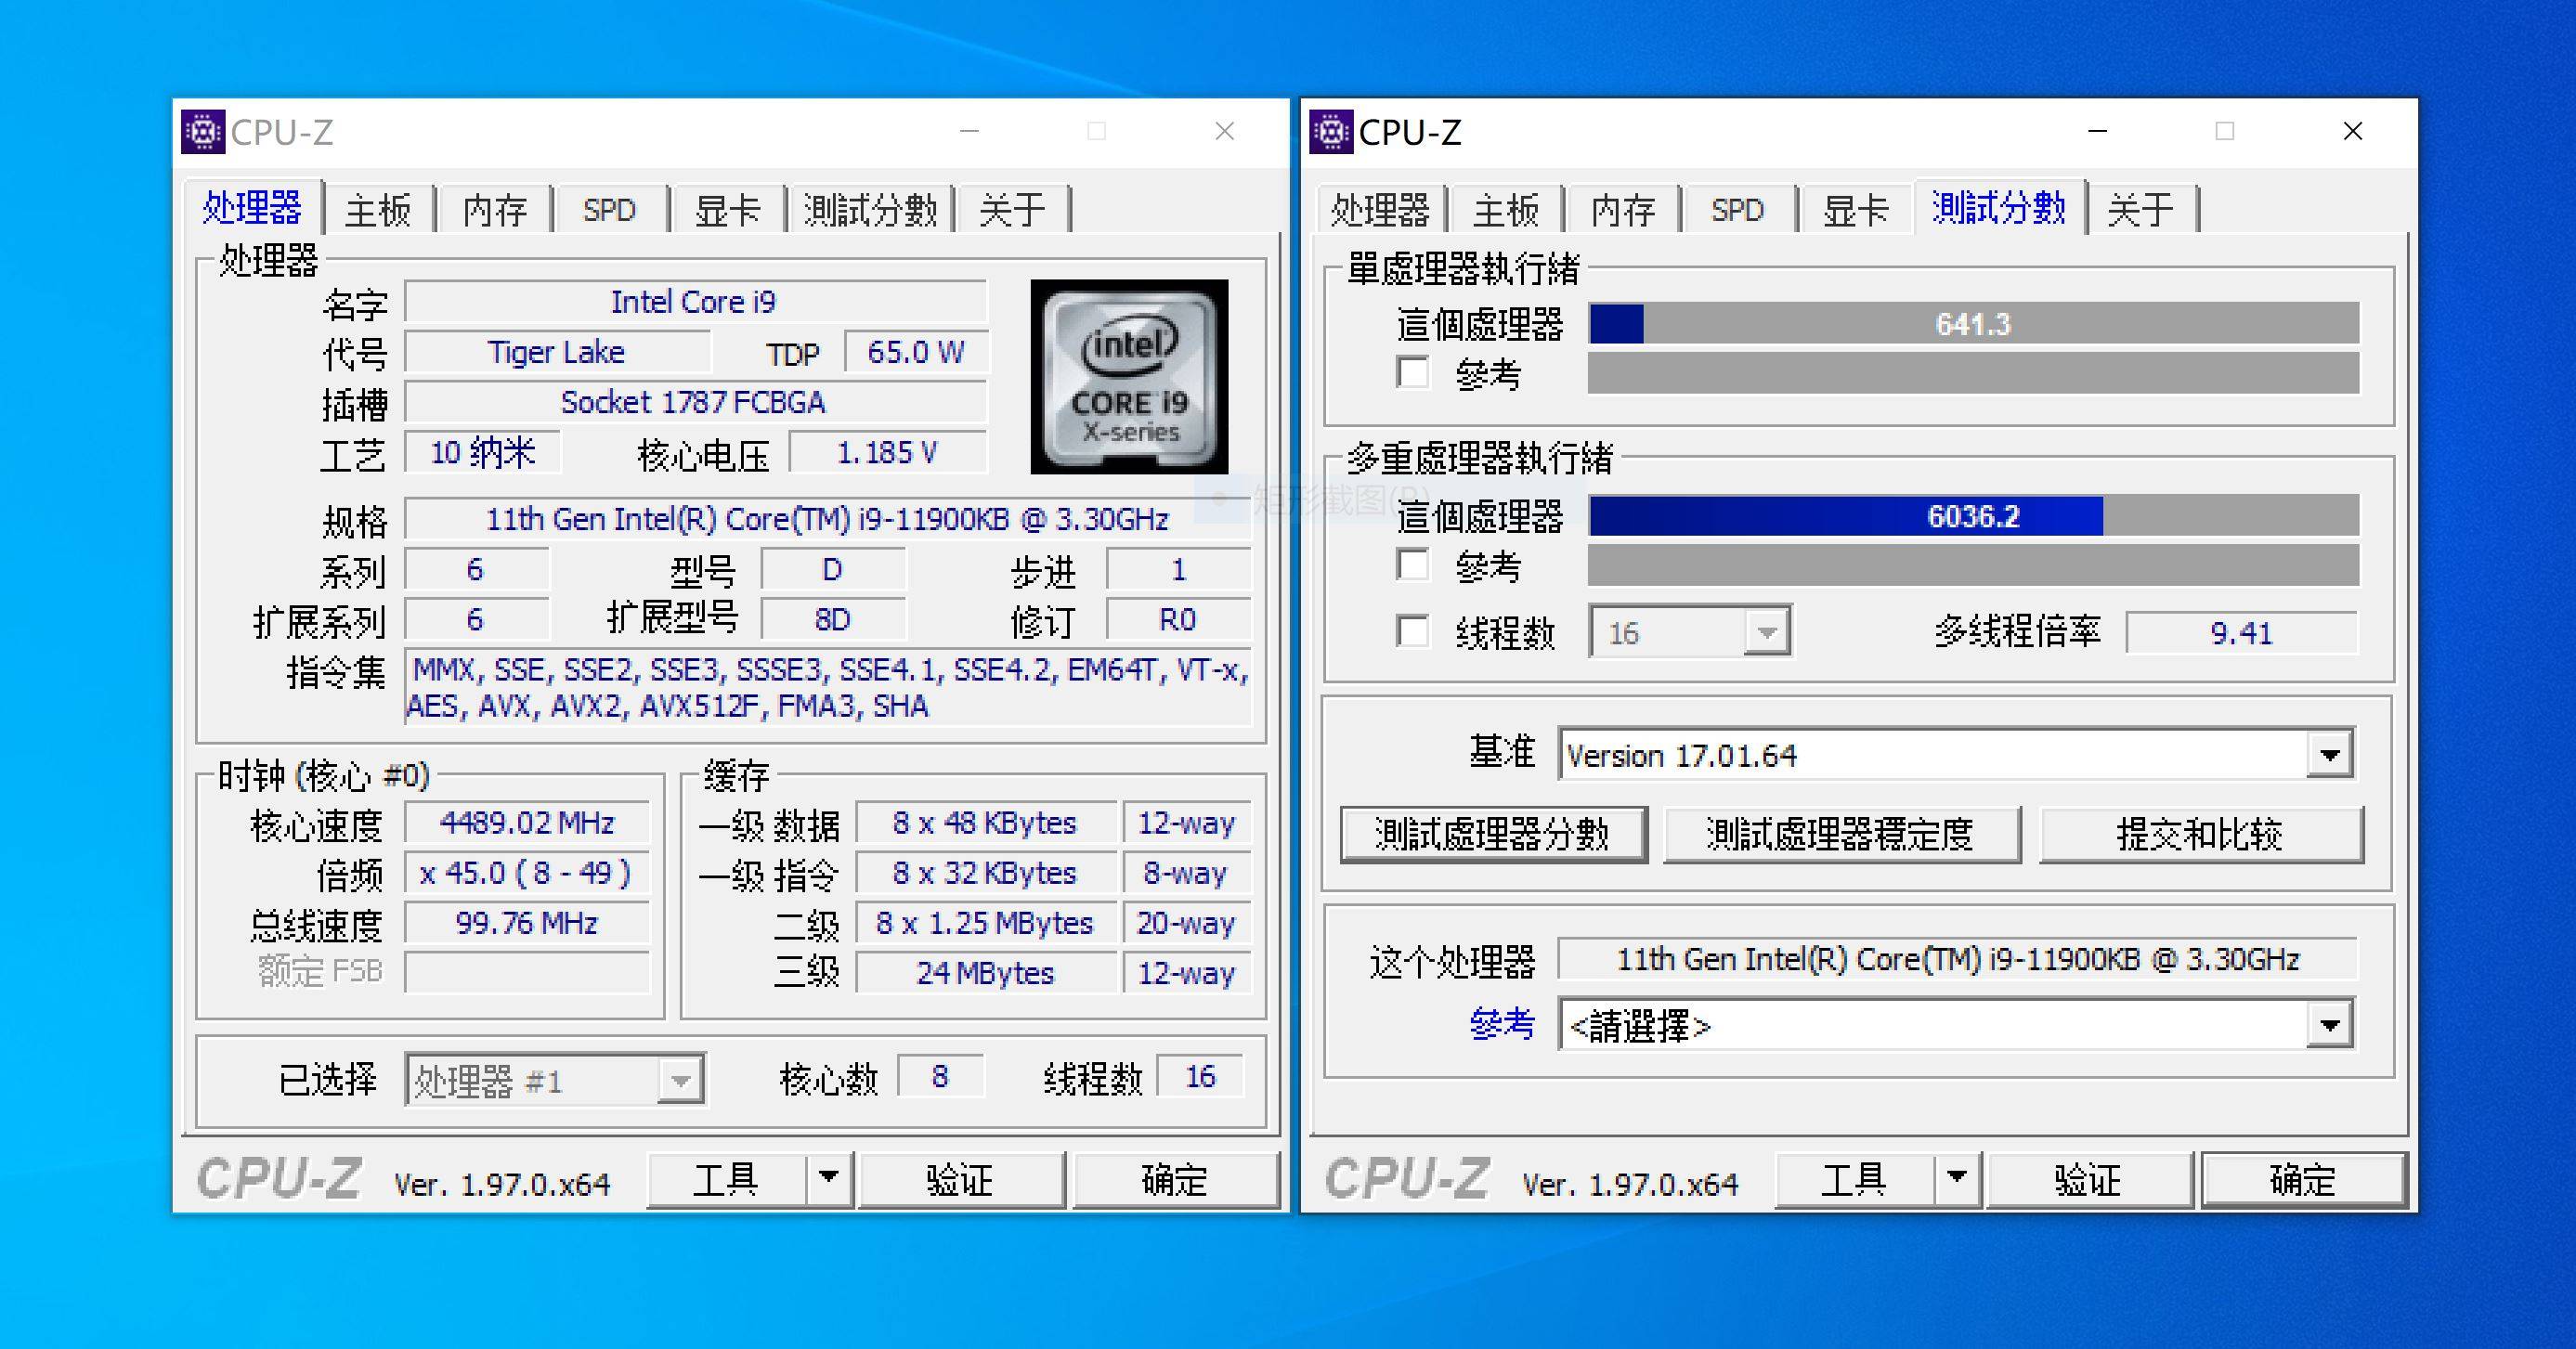Click 确定 button in left window
Screen dimensions: 2576x1349
1175,1179
